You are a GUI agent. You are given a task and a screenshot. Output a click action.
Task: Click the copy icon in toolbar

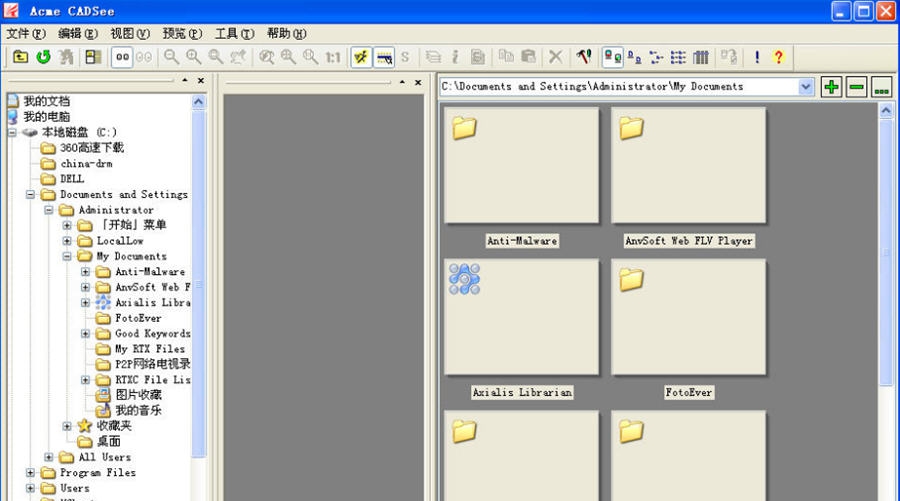[506, 57]
